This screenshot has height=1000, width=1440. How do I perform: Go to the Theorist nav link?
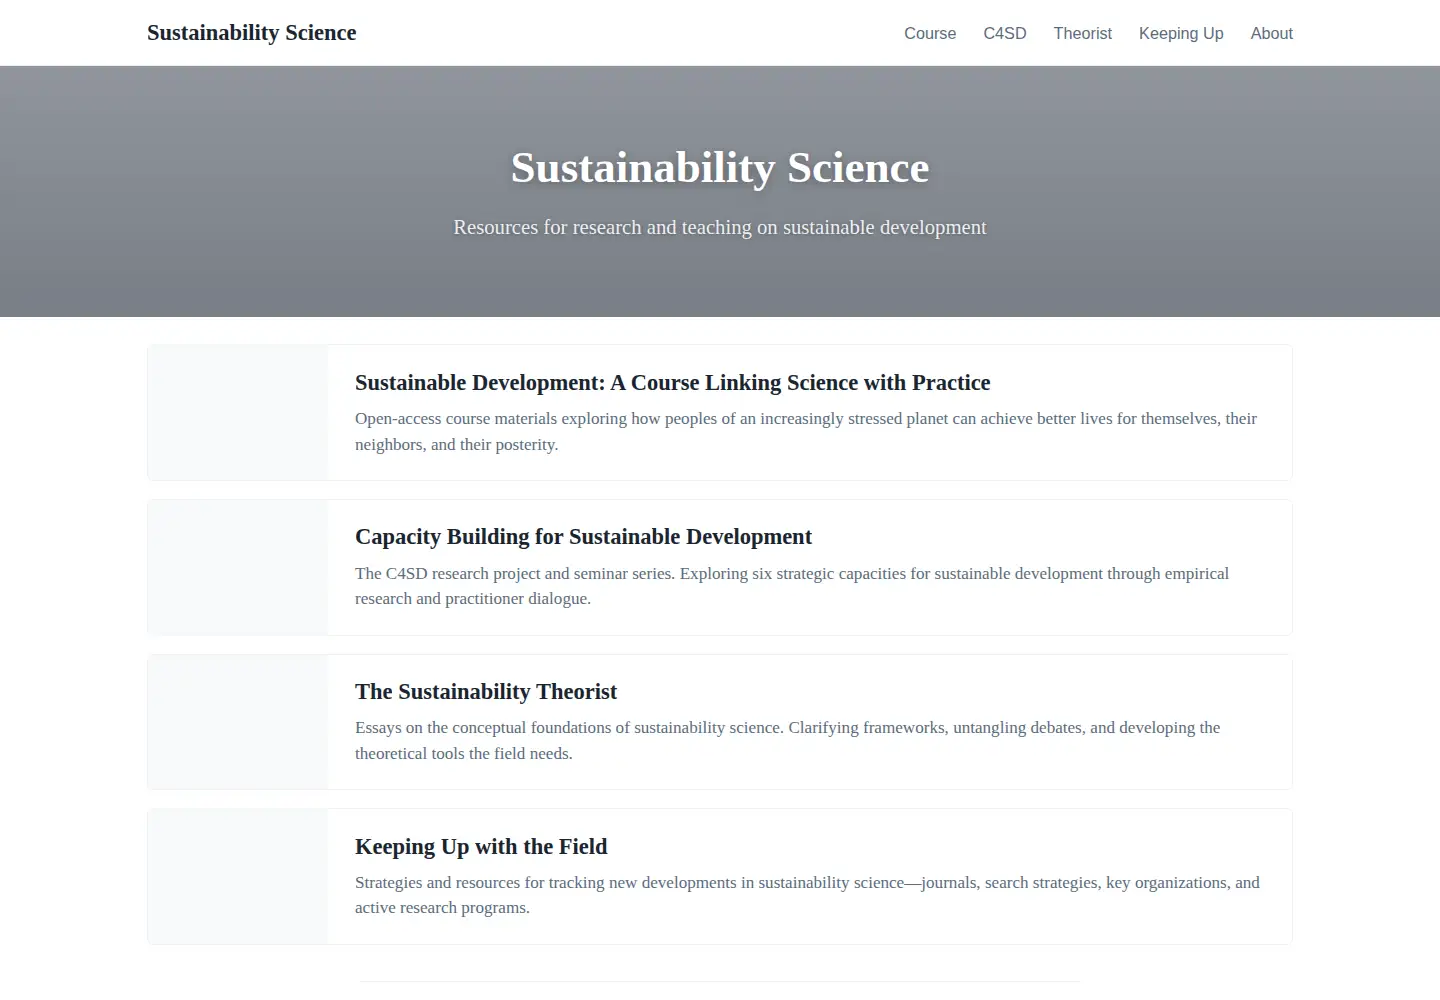coord(1082,33)
